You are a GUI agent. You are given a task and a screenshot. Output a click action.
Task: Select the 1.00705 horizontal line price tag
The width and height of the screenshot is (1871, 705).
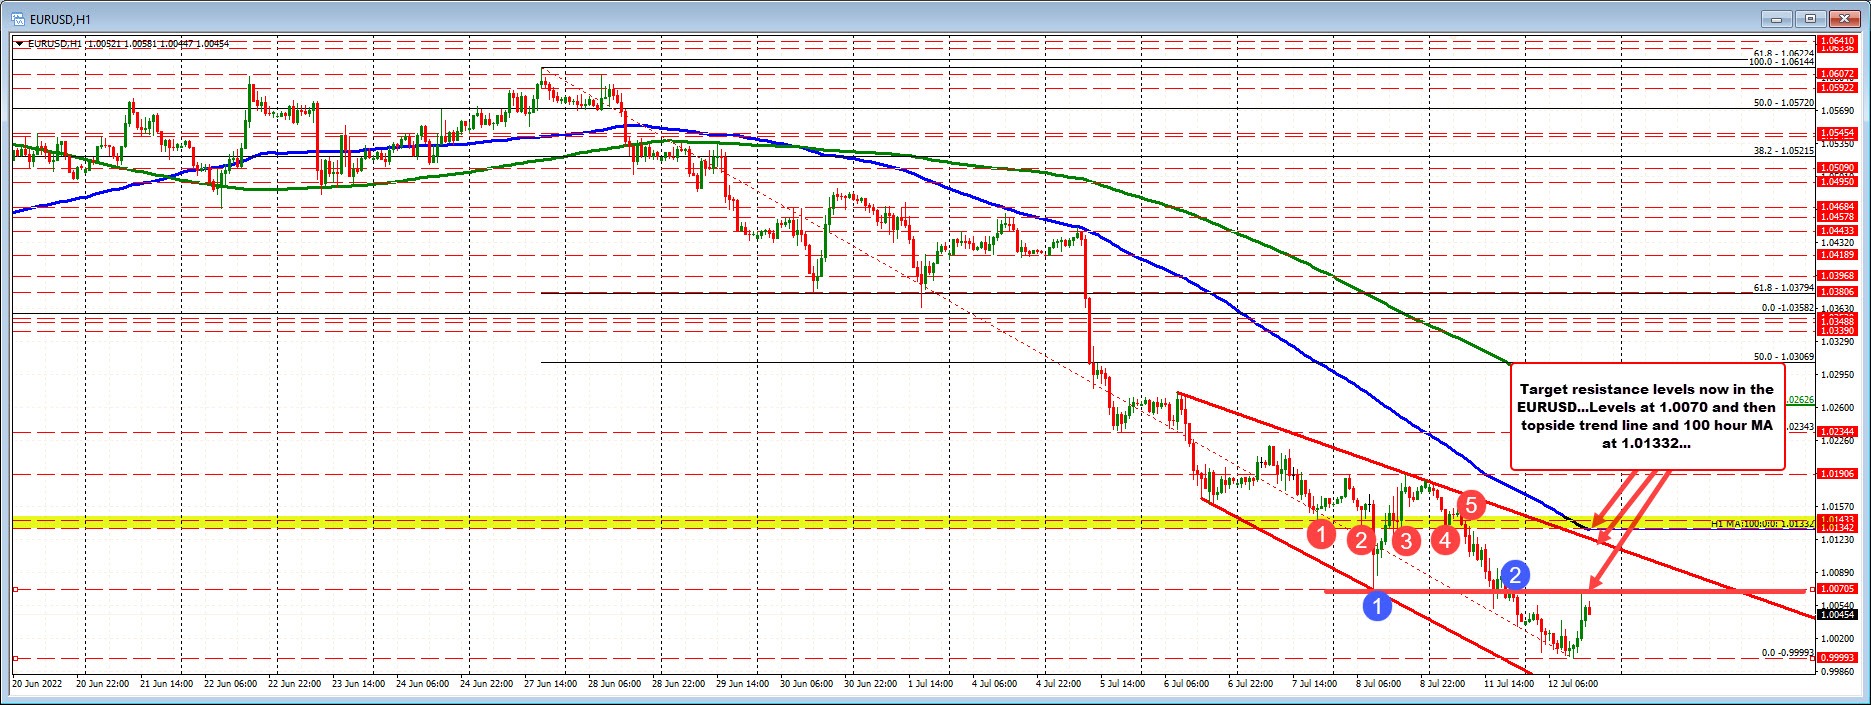tap(1837, 589)
